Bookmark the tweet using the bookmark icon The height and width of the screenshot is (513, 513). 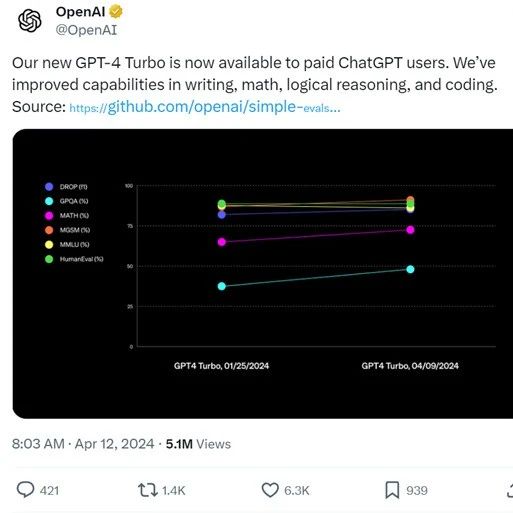click(392, 490)
